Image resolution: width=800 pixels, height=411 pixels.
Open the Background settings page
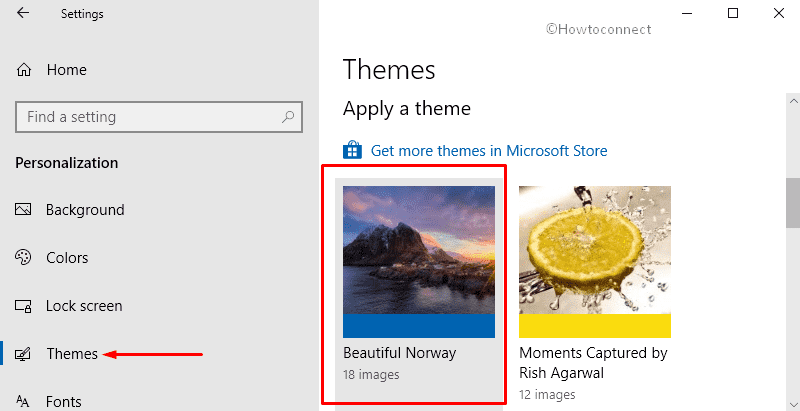coord(85,210)
